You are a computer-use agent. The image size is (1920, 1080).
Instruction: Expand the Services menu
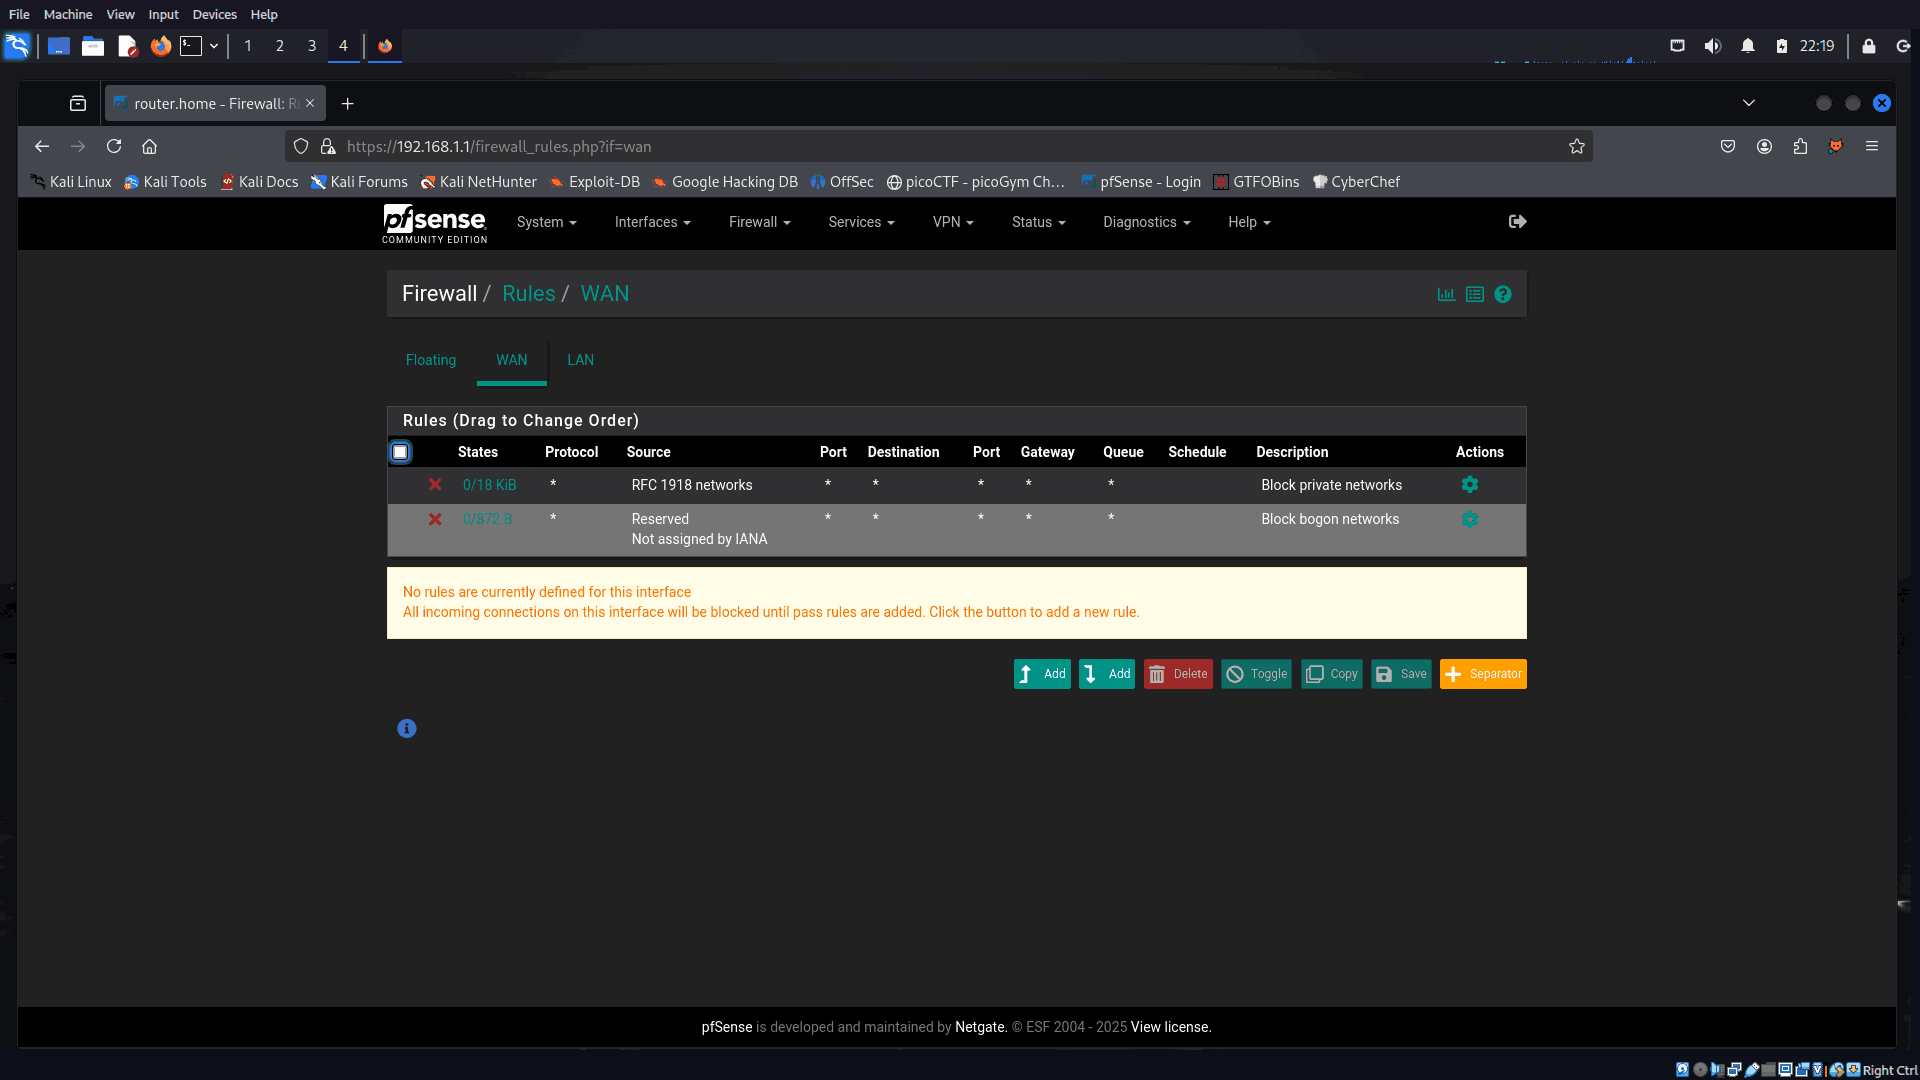click(x=862, y=223)
